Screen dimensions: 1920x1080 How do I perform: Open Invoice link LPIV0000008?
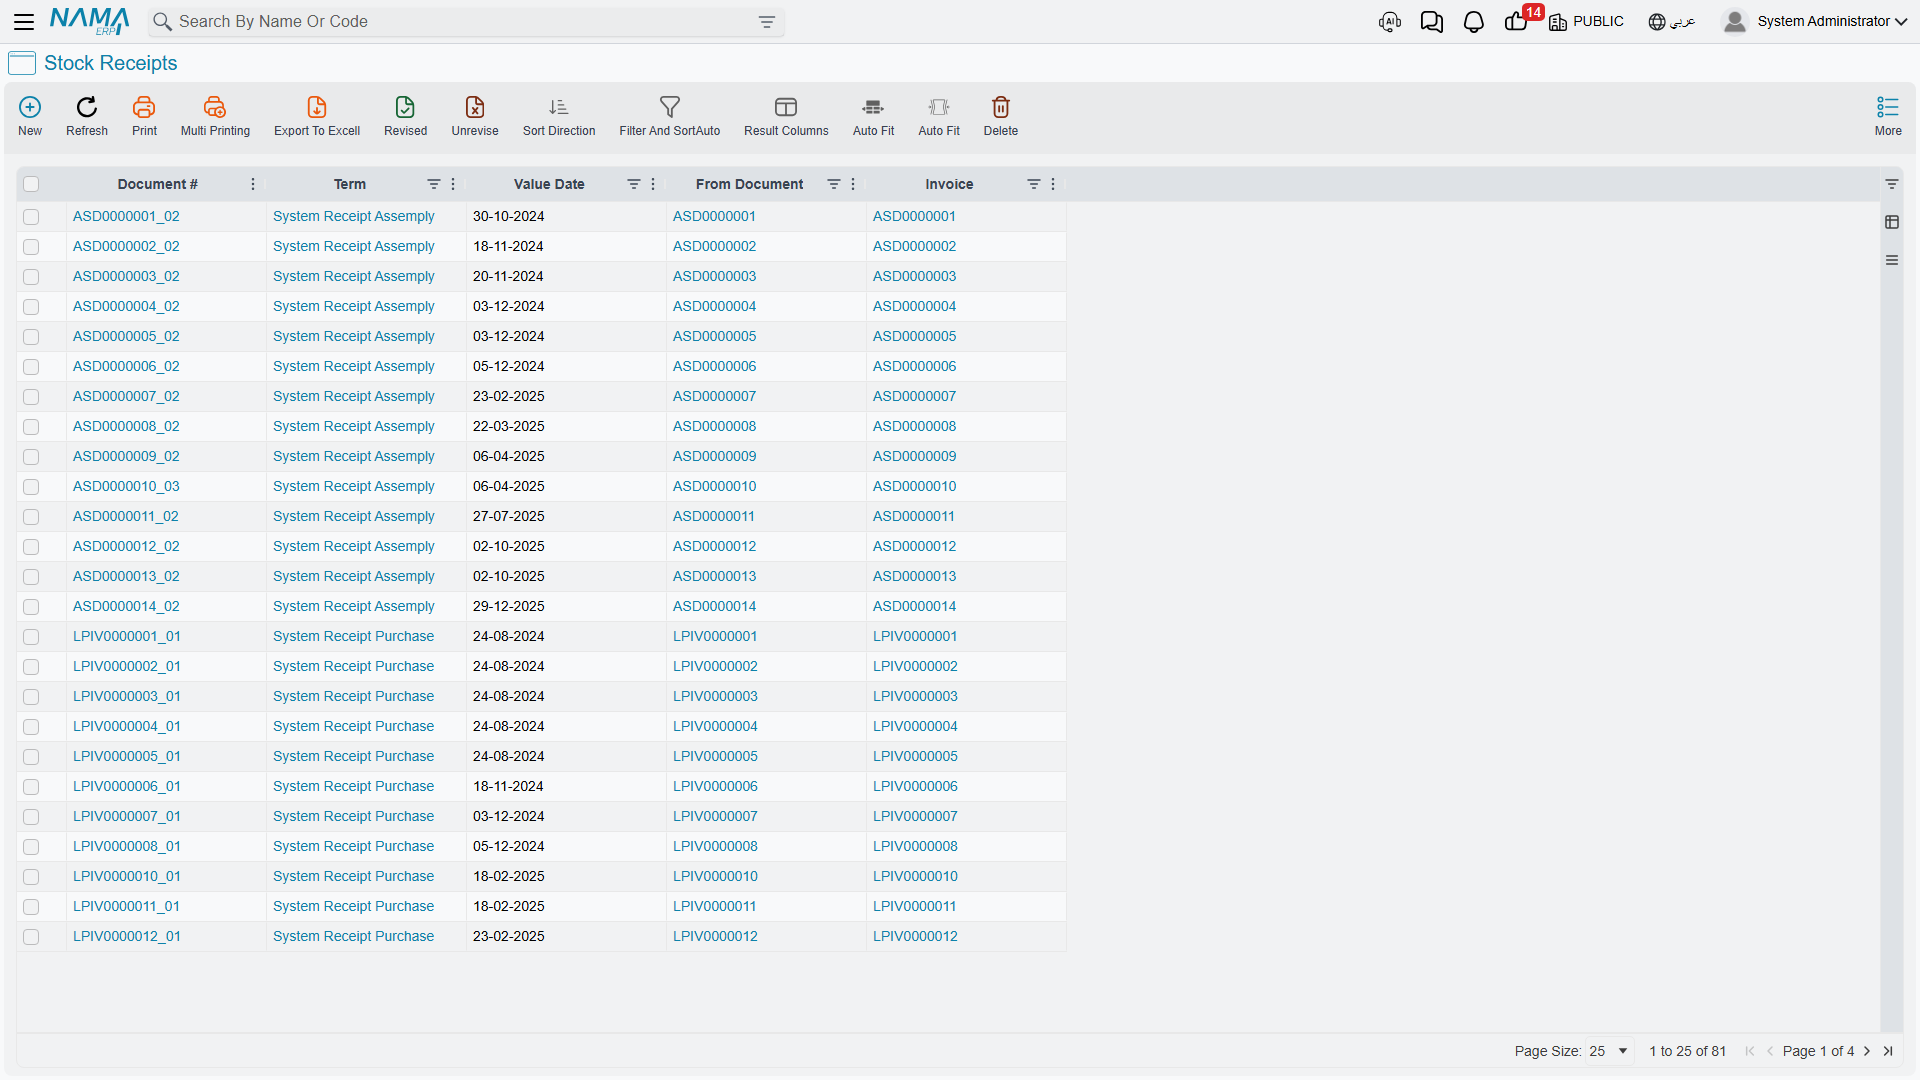tap(915, 846)
